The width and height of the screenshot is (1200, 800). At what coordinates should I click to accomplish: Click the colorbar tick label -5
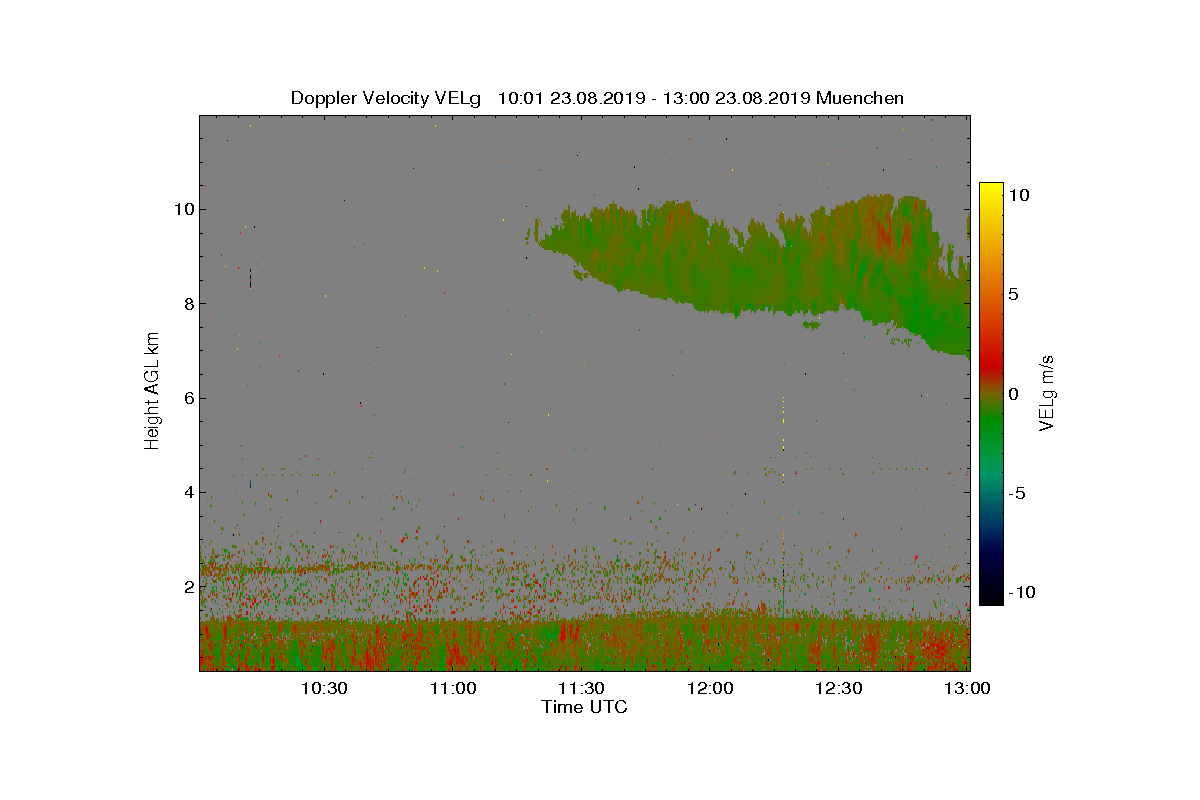(1016, 493)
